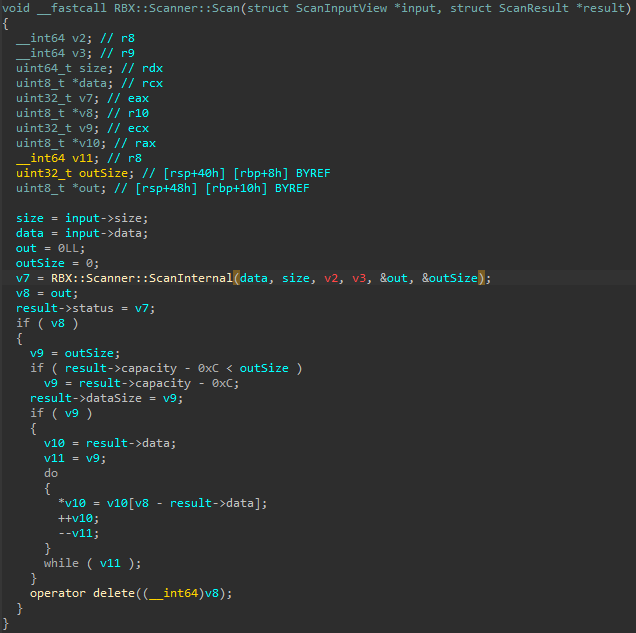636x633 pixels.
Task: Click the '// ecx' register comment
Action: [x=128, y=128]
